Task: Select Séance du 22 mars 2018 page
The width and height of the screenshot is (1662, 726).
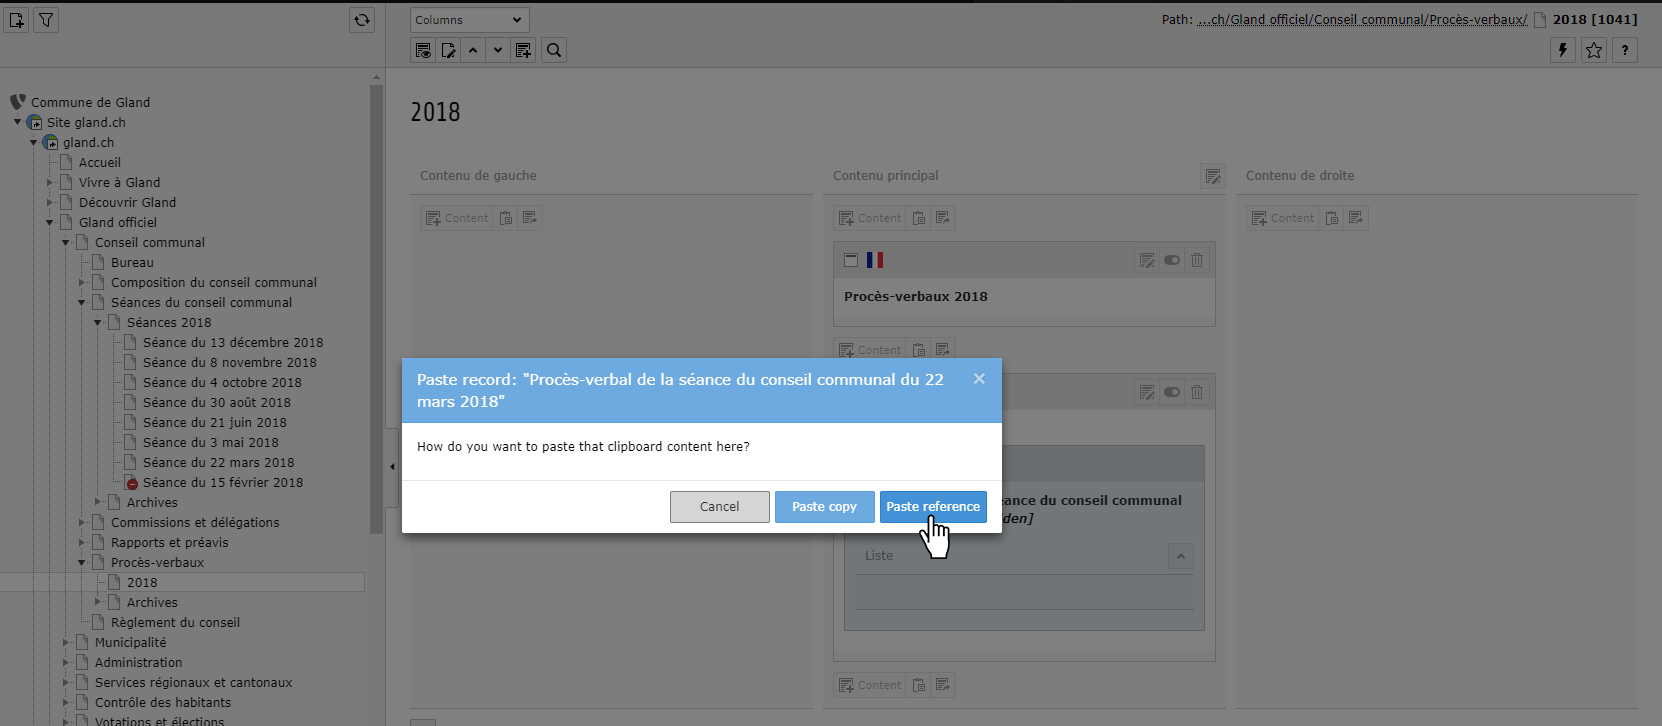Action: click(218, 462)
